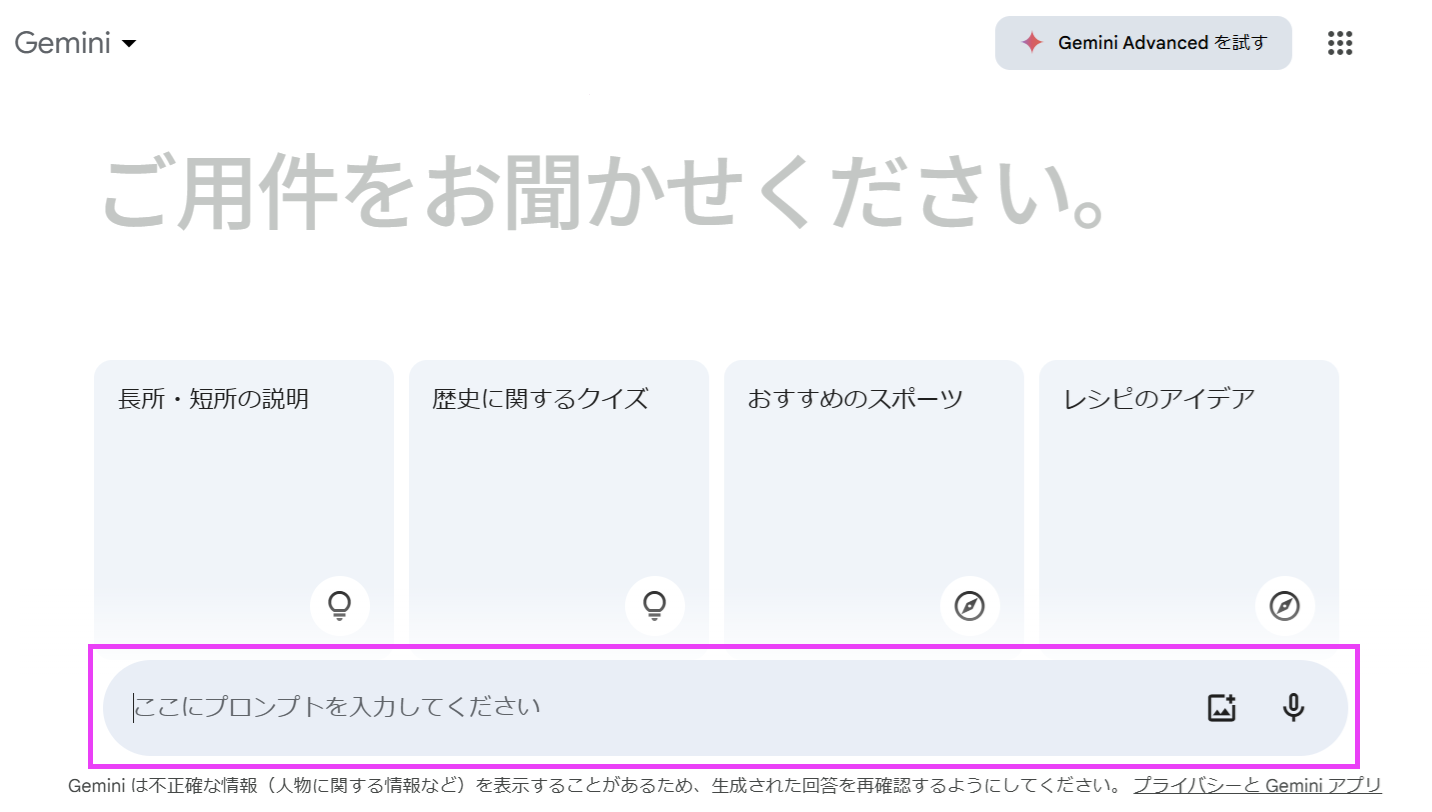Click the compass icon on レシピのアイデア card
This screenshot has height=812, width=1432.
tap(1285, 605)
